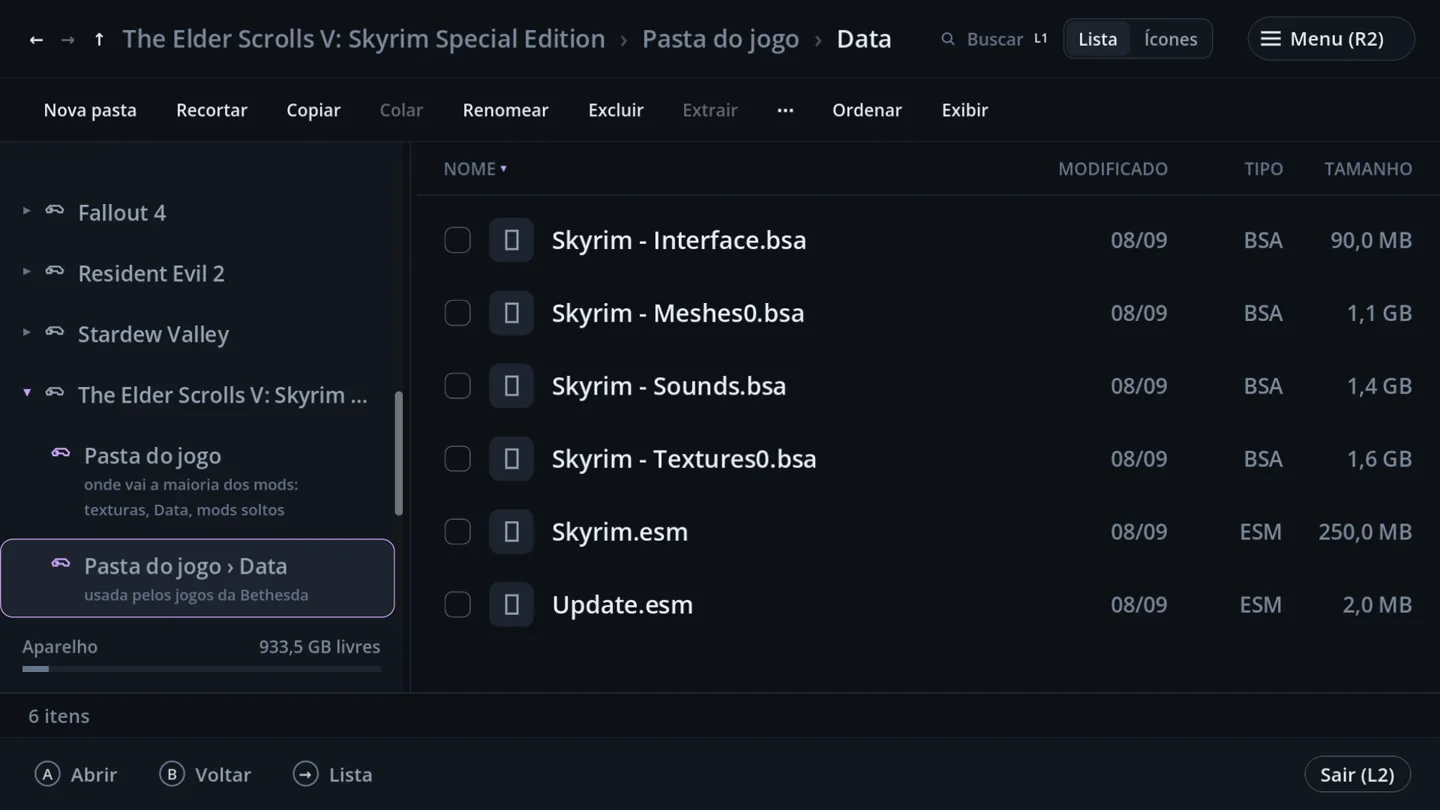Expand the Stardew Valley tree node

coord(27,334)
